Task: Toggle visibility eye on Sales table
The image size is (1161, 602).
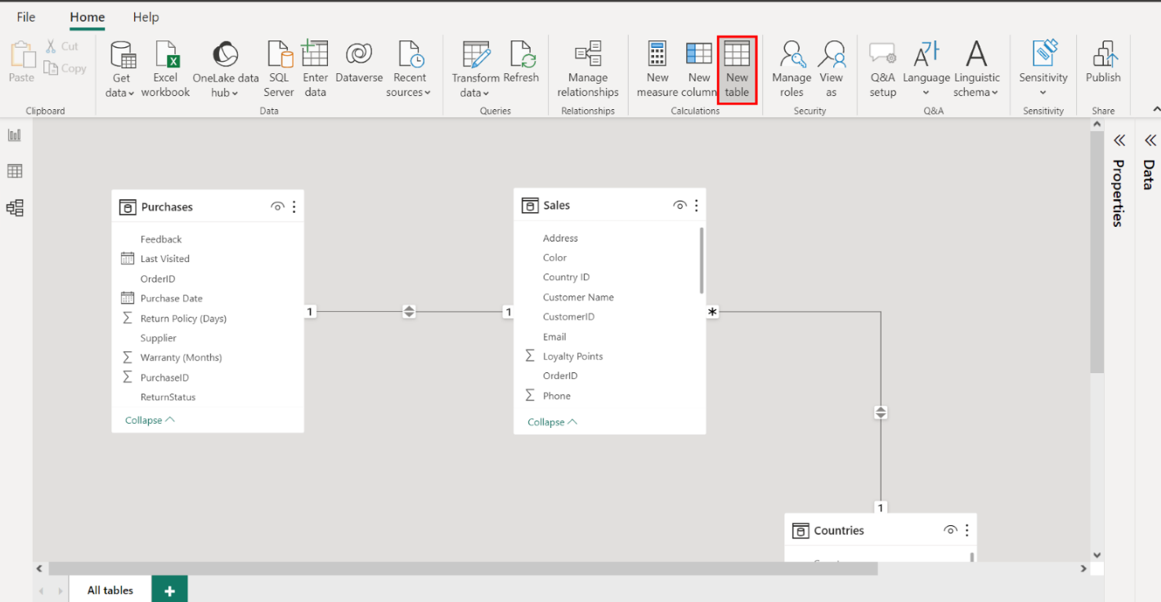Action: pyautogui.click(x=679, y=206)
